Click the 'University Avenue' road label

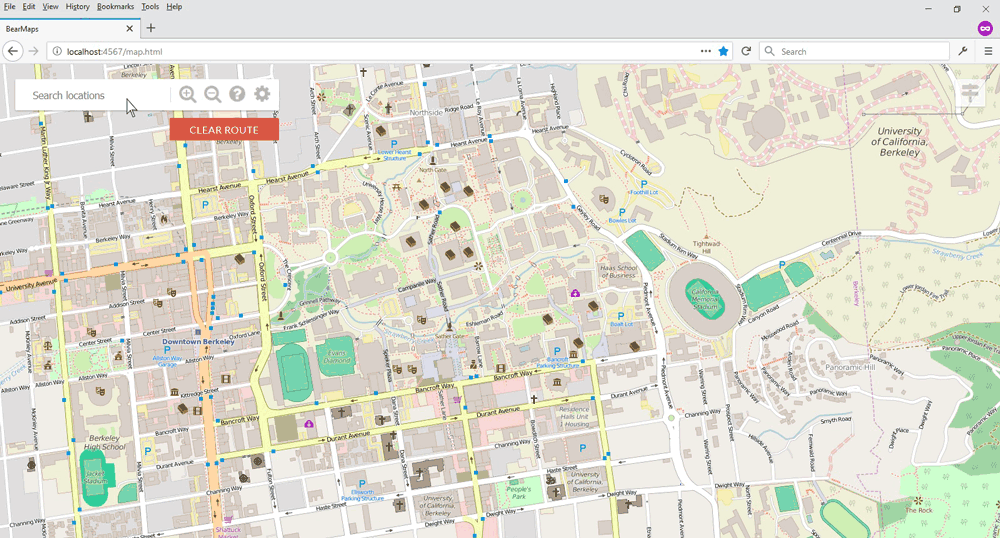pos(31,285)
